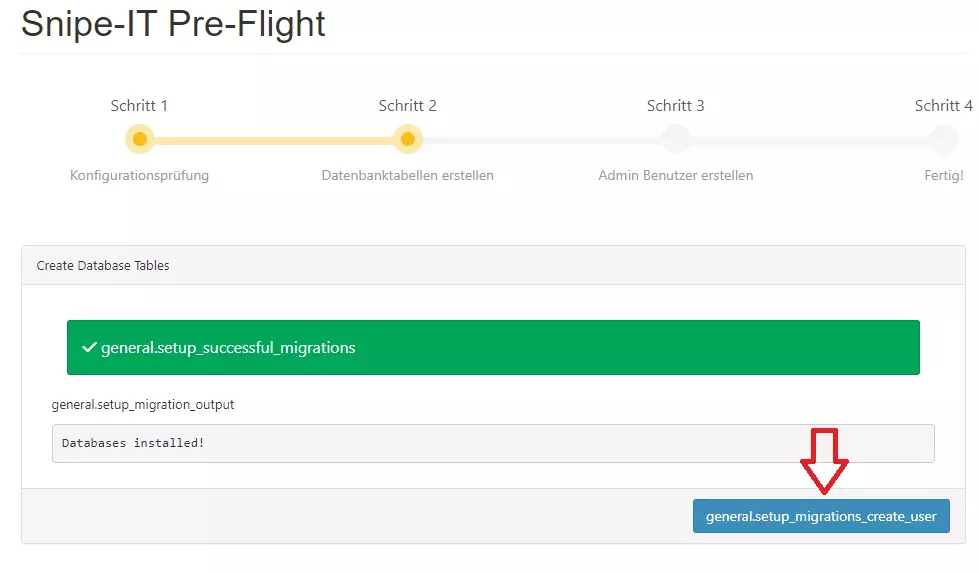
Task: Open the Schritt 1 step label
Action: 139,106
